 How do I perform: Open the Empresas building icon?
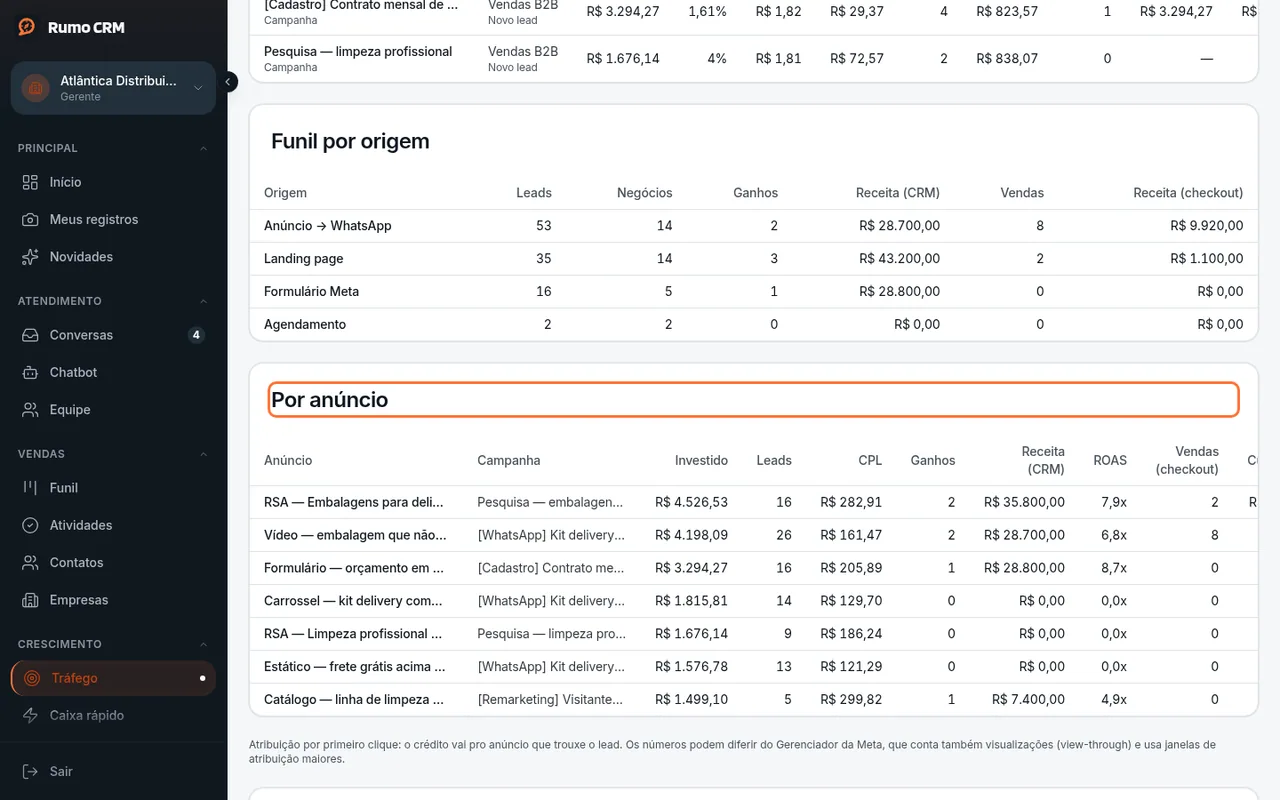tap(31, 600)
